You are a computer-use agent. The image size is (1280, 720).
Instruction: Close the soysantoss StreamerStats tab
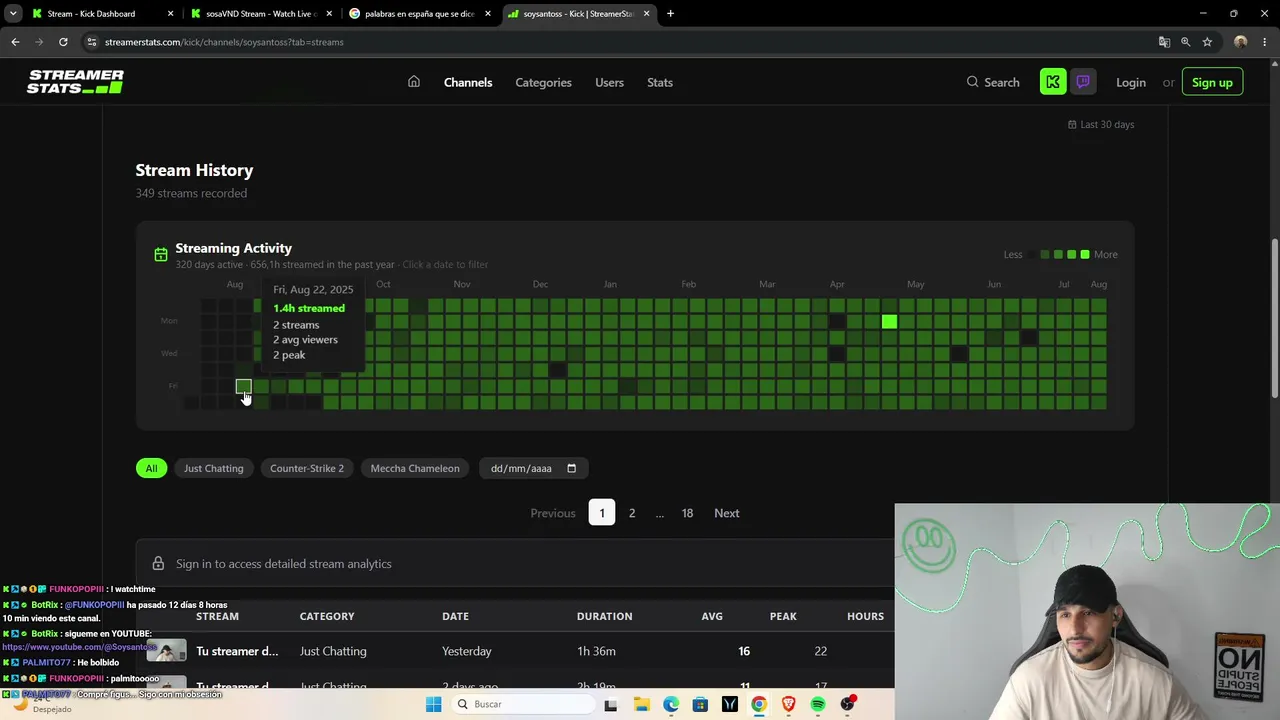647,14
